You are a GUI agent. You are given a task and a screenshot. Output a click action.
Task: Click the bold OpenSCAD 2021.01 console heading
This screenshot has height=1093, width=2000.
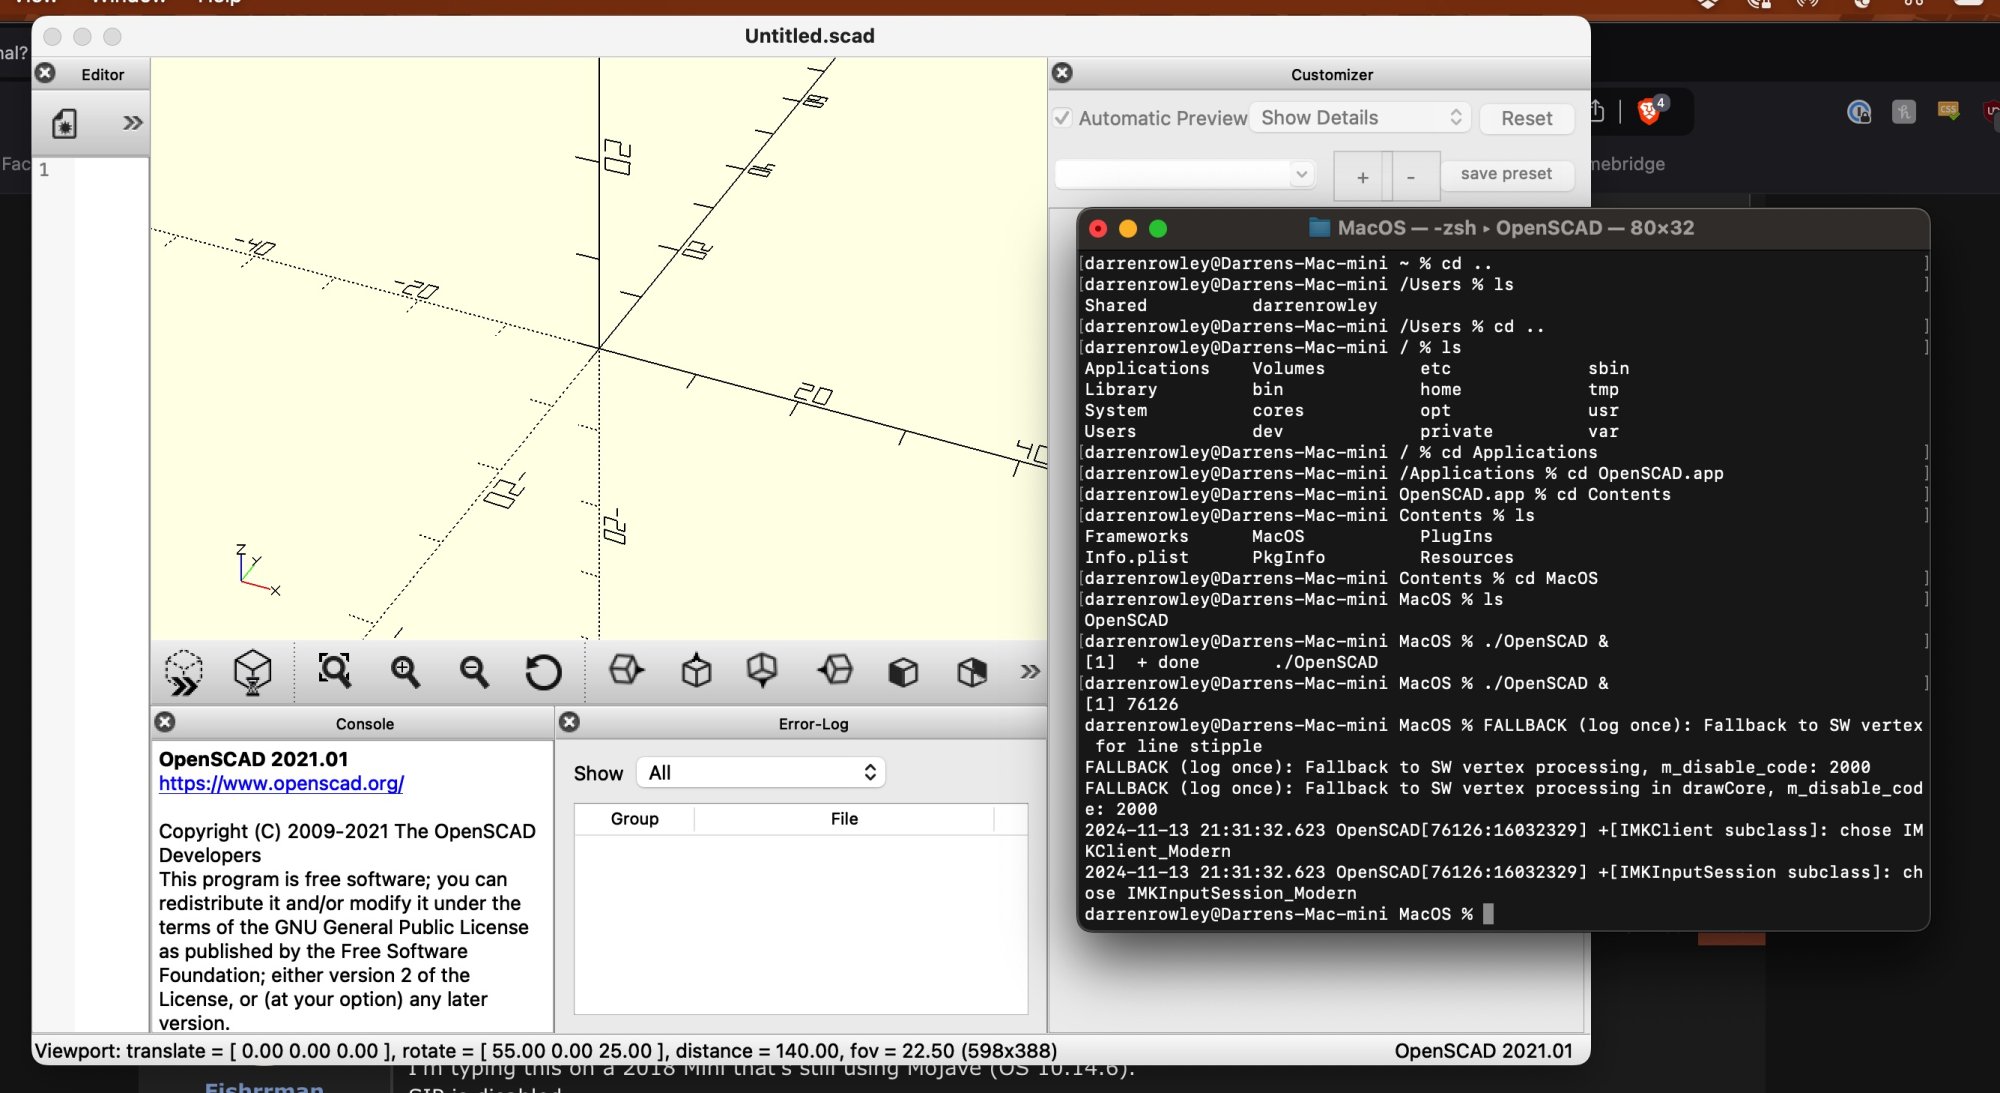pos(253,759)
